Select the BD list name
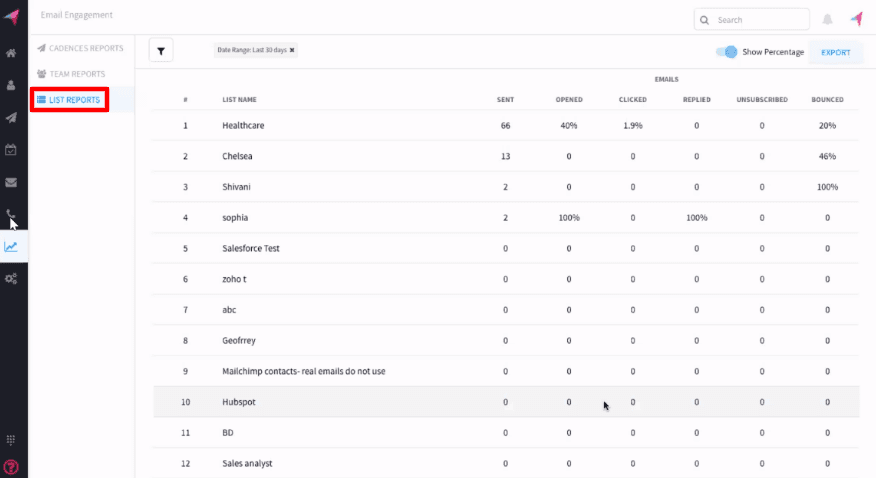876x478 pixels. (228, 433)
